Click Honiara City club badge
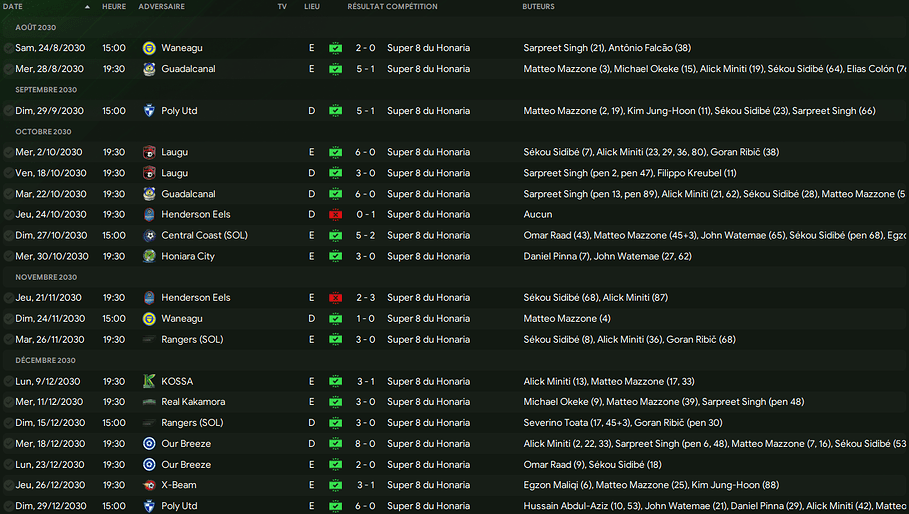Screen dimensions: 909x514 (x=149, y=256)
